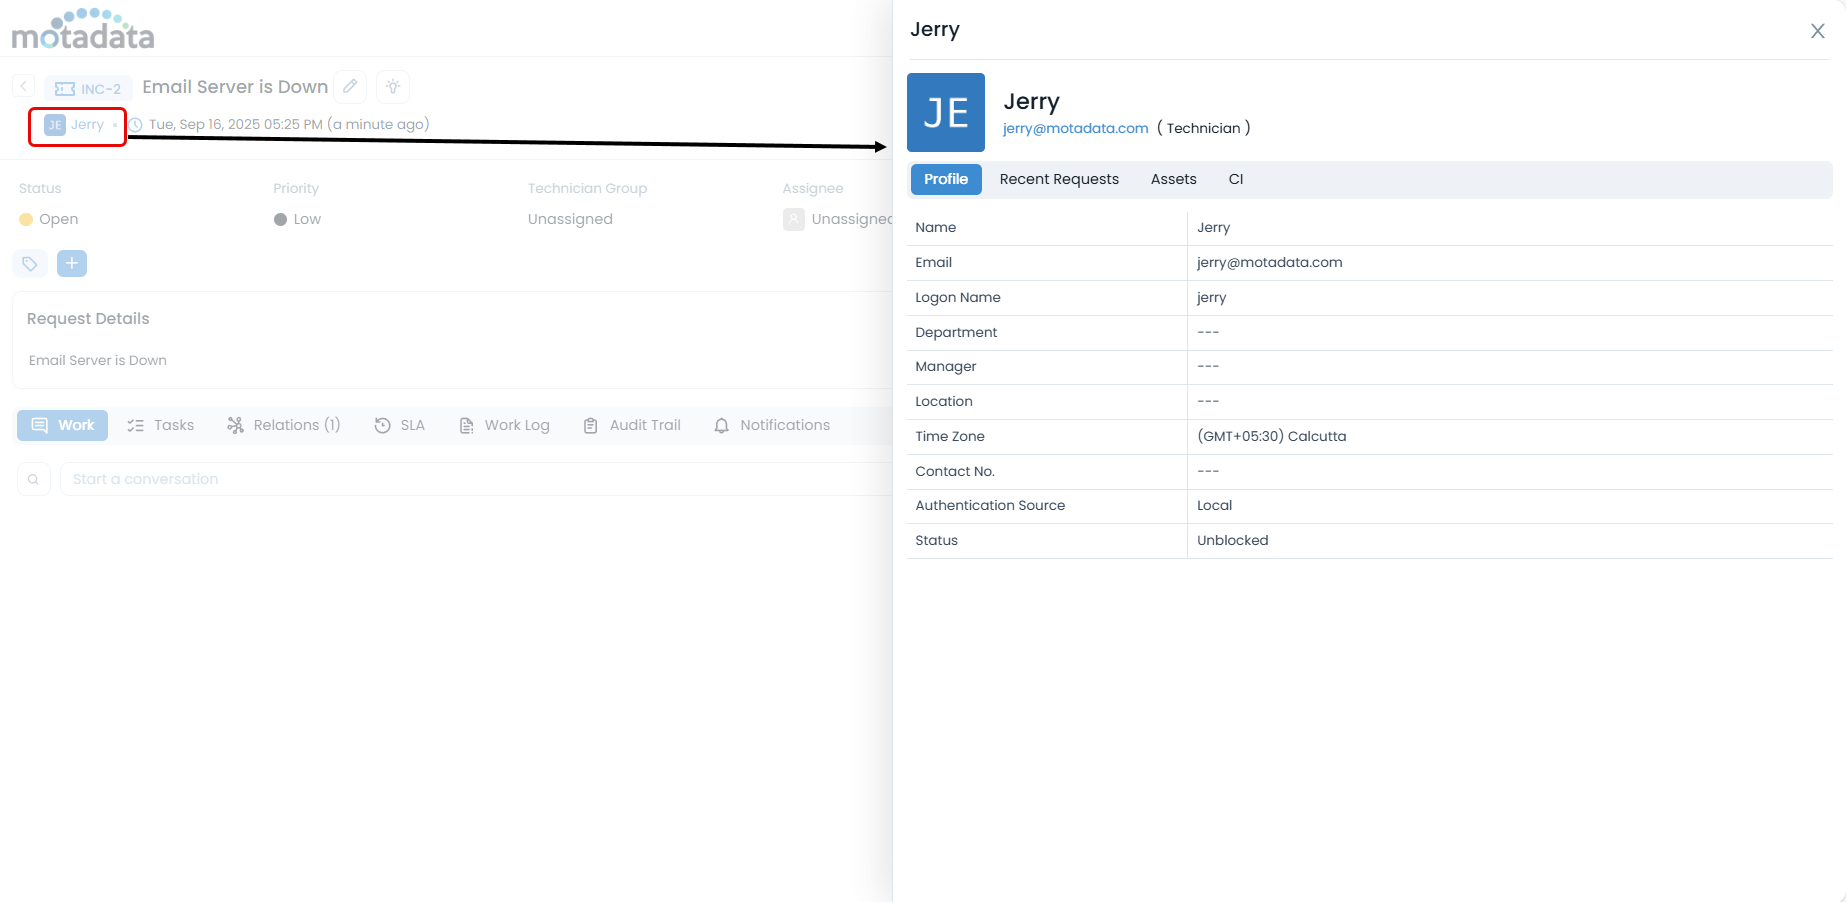Select the Assets tab in profile

click(x=1173, y=180)
